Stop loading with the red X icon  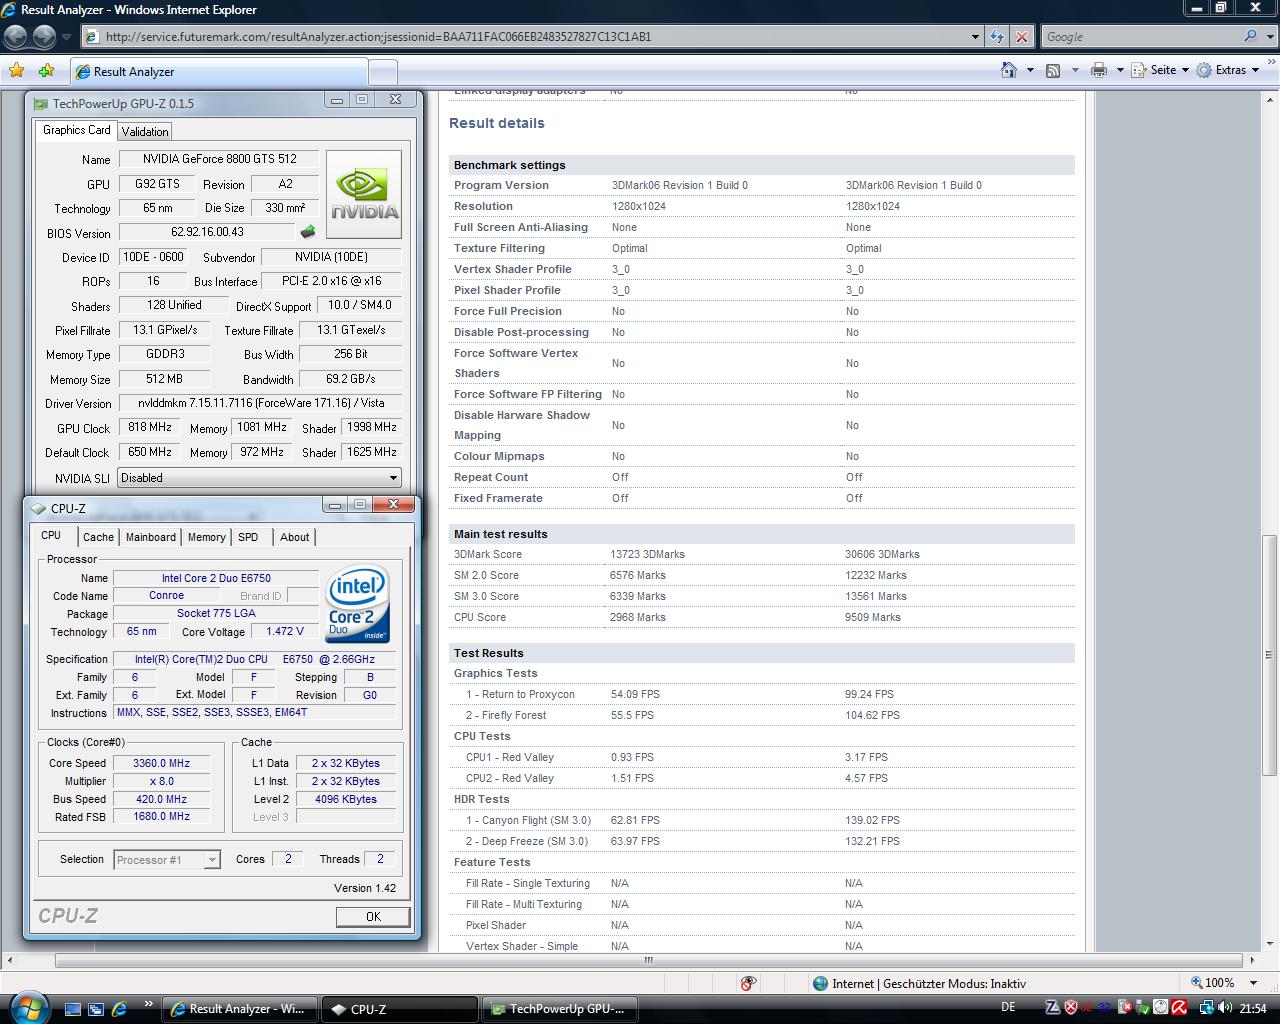[1021, 37]
